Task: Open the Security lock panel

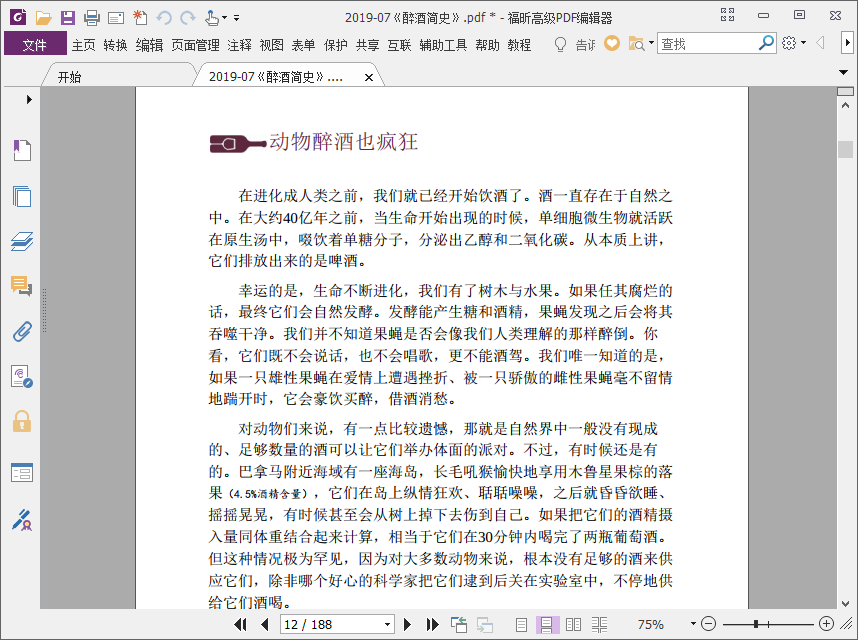Action: [x=22, y=422]
